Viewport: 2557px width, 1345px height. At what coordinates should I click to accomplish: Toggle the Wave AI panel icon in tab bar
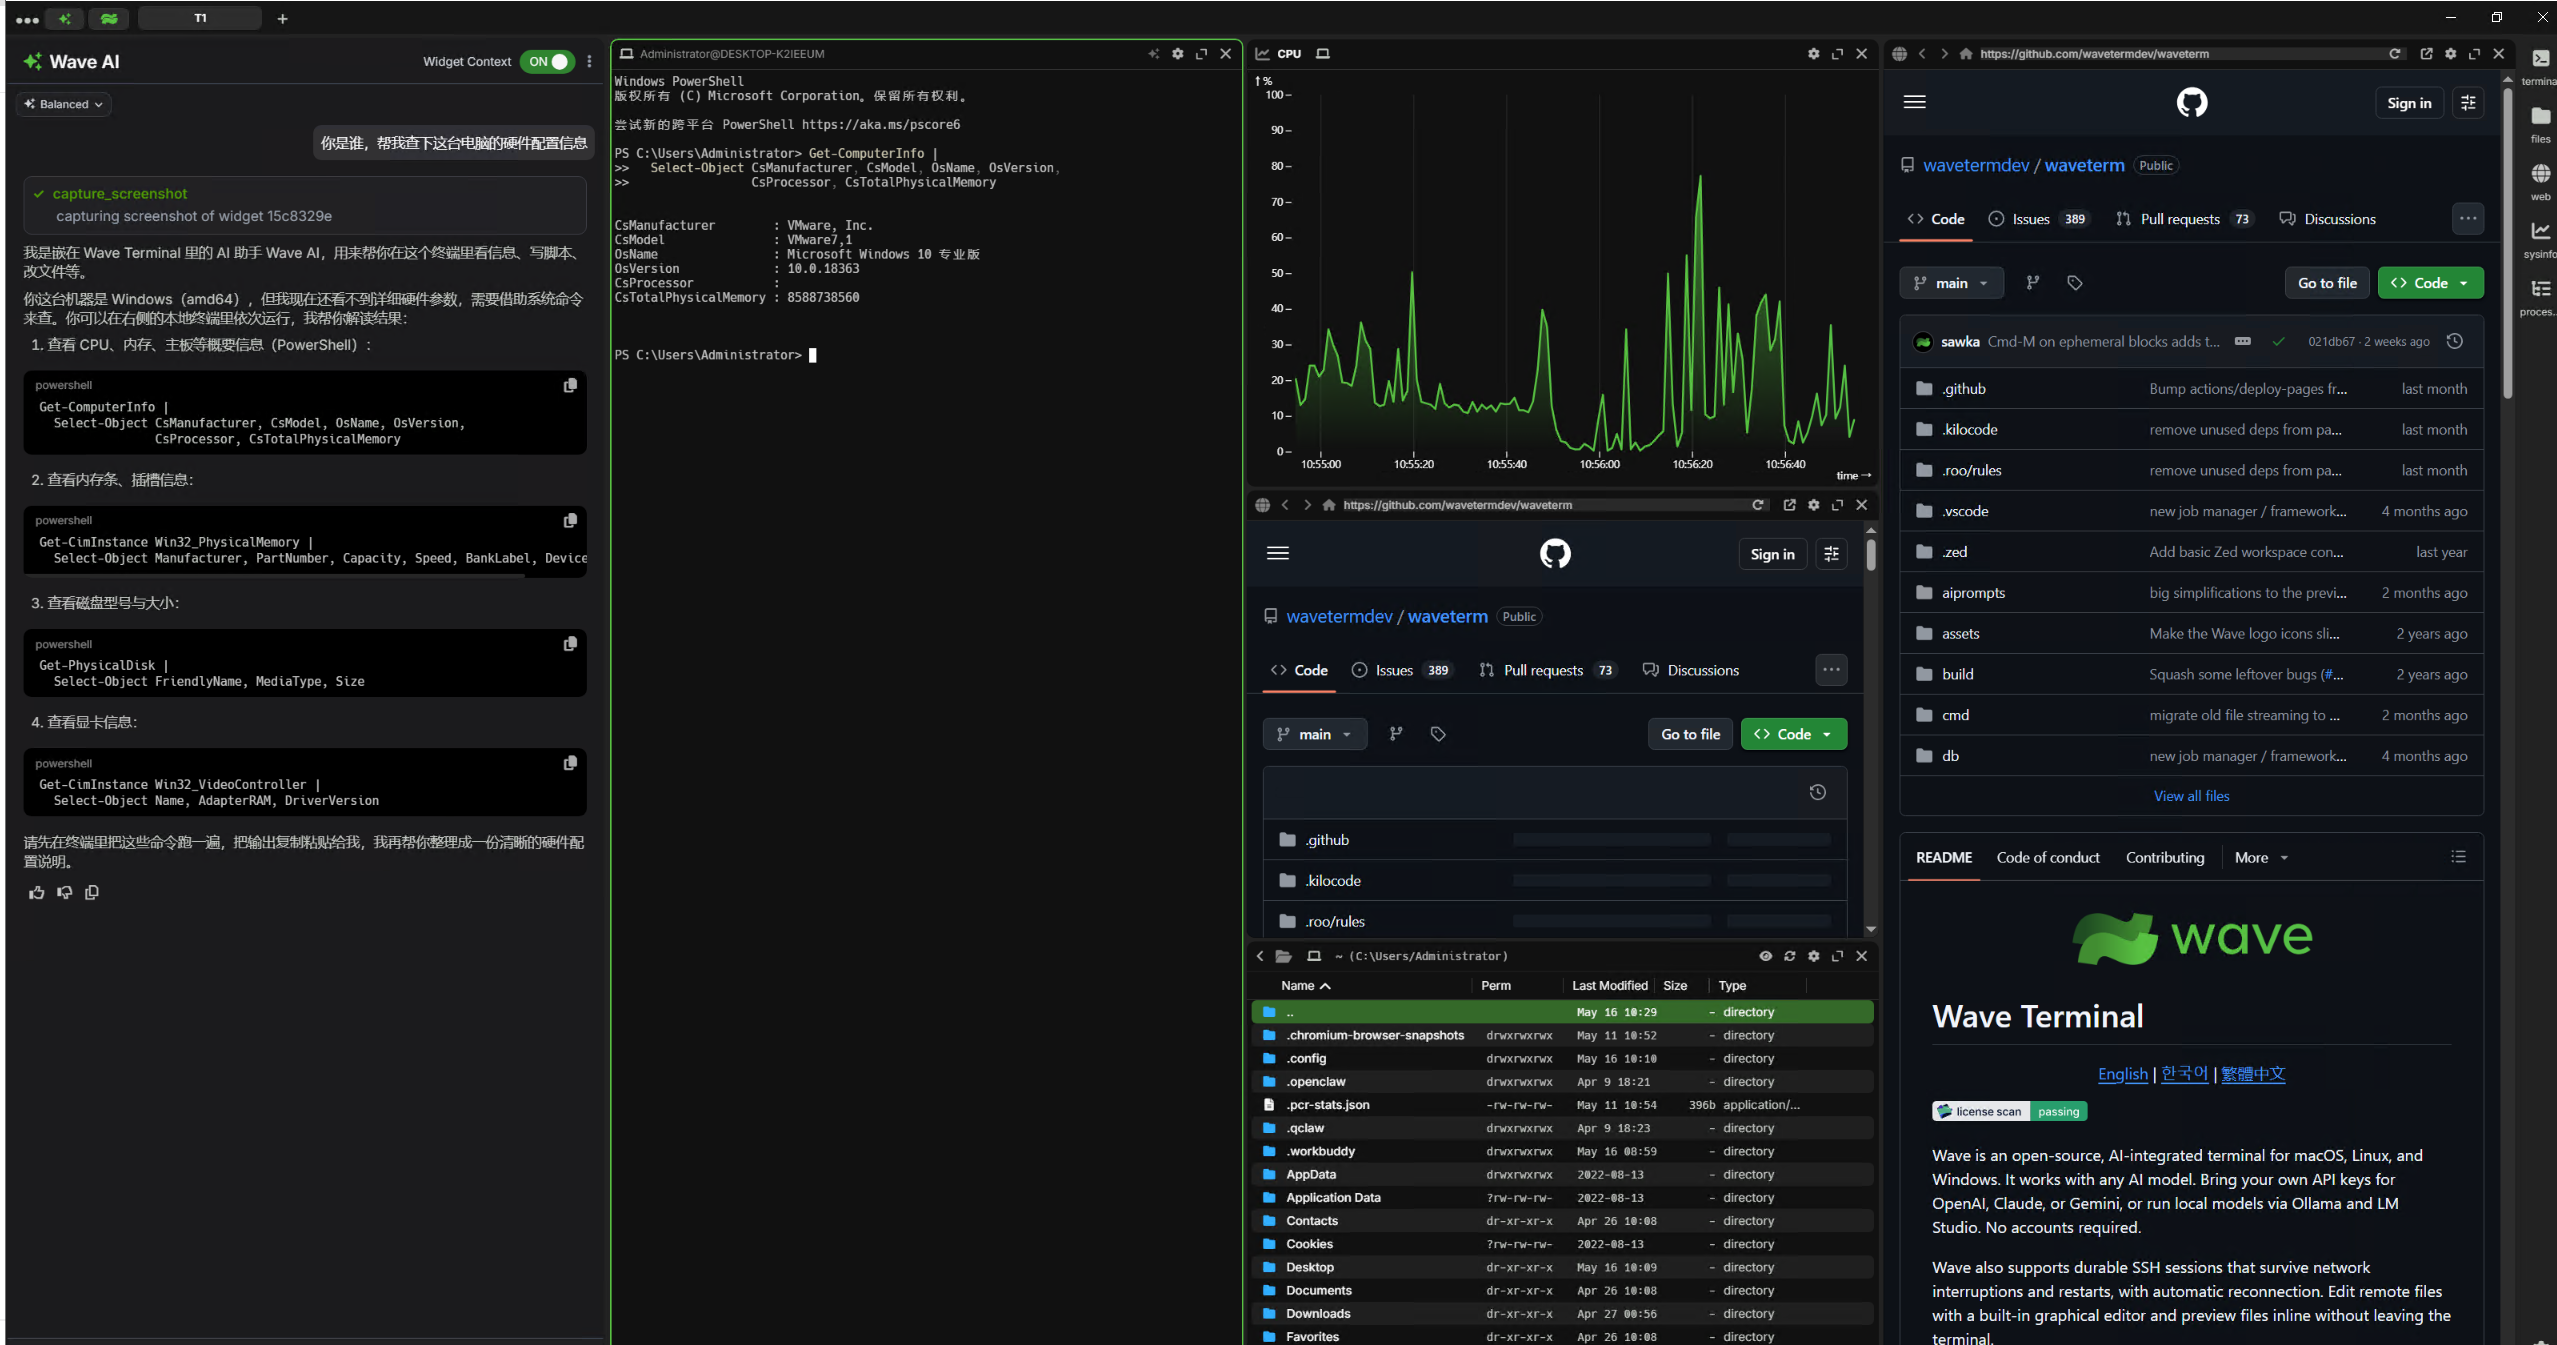tap(65, 18)
